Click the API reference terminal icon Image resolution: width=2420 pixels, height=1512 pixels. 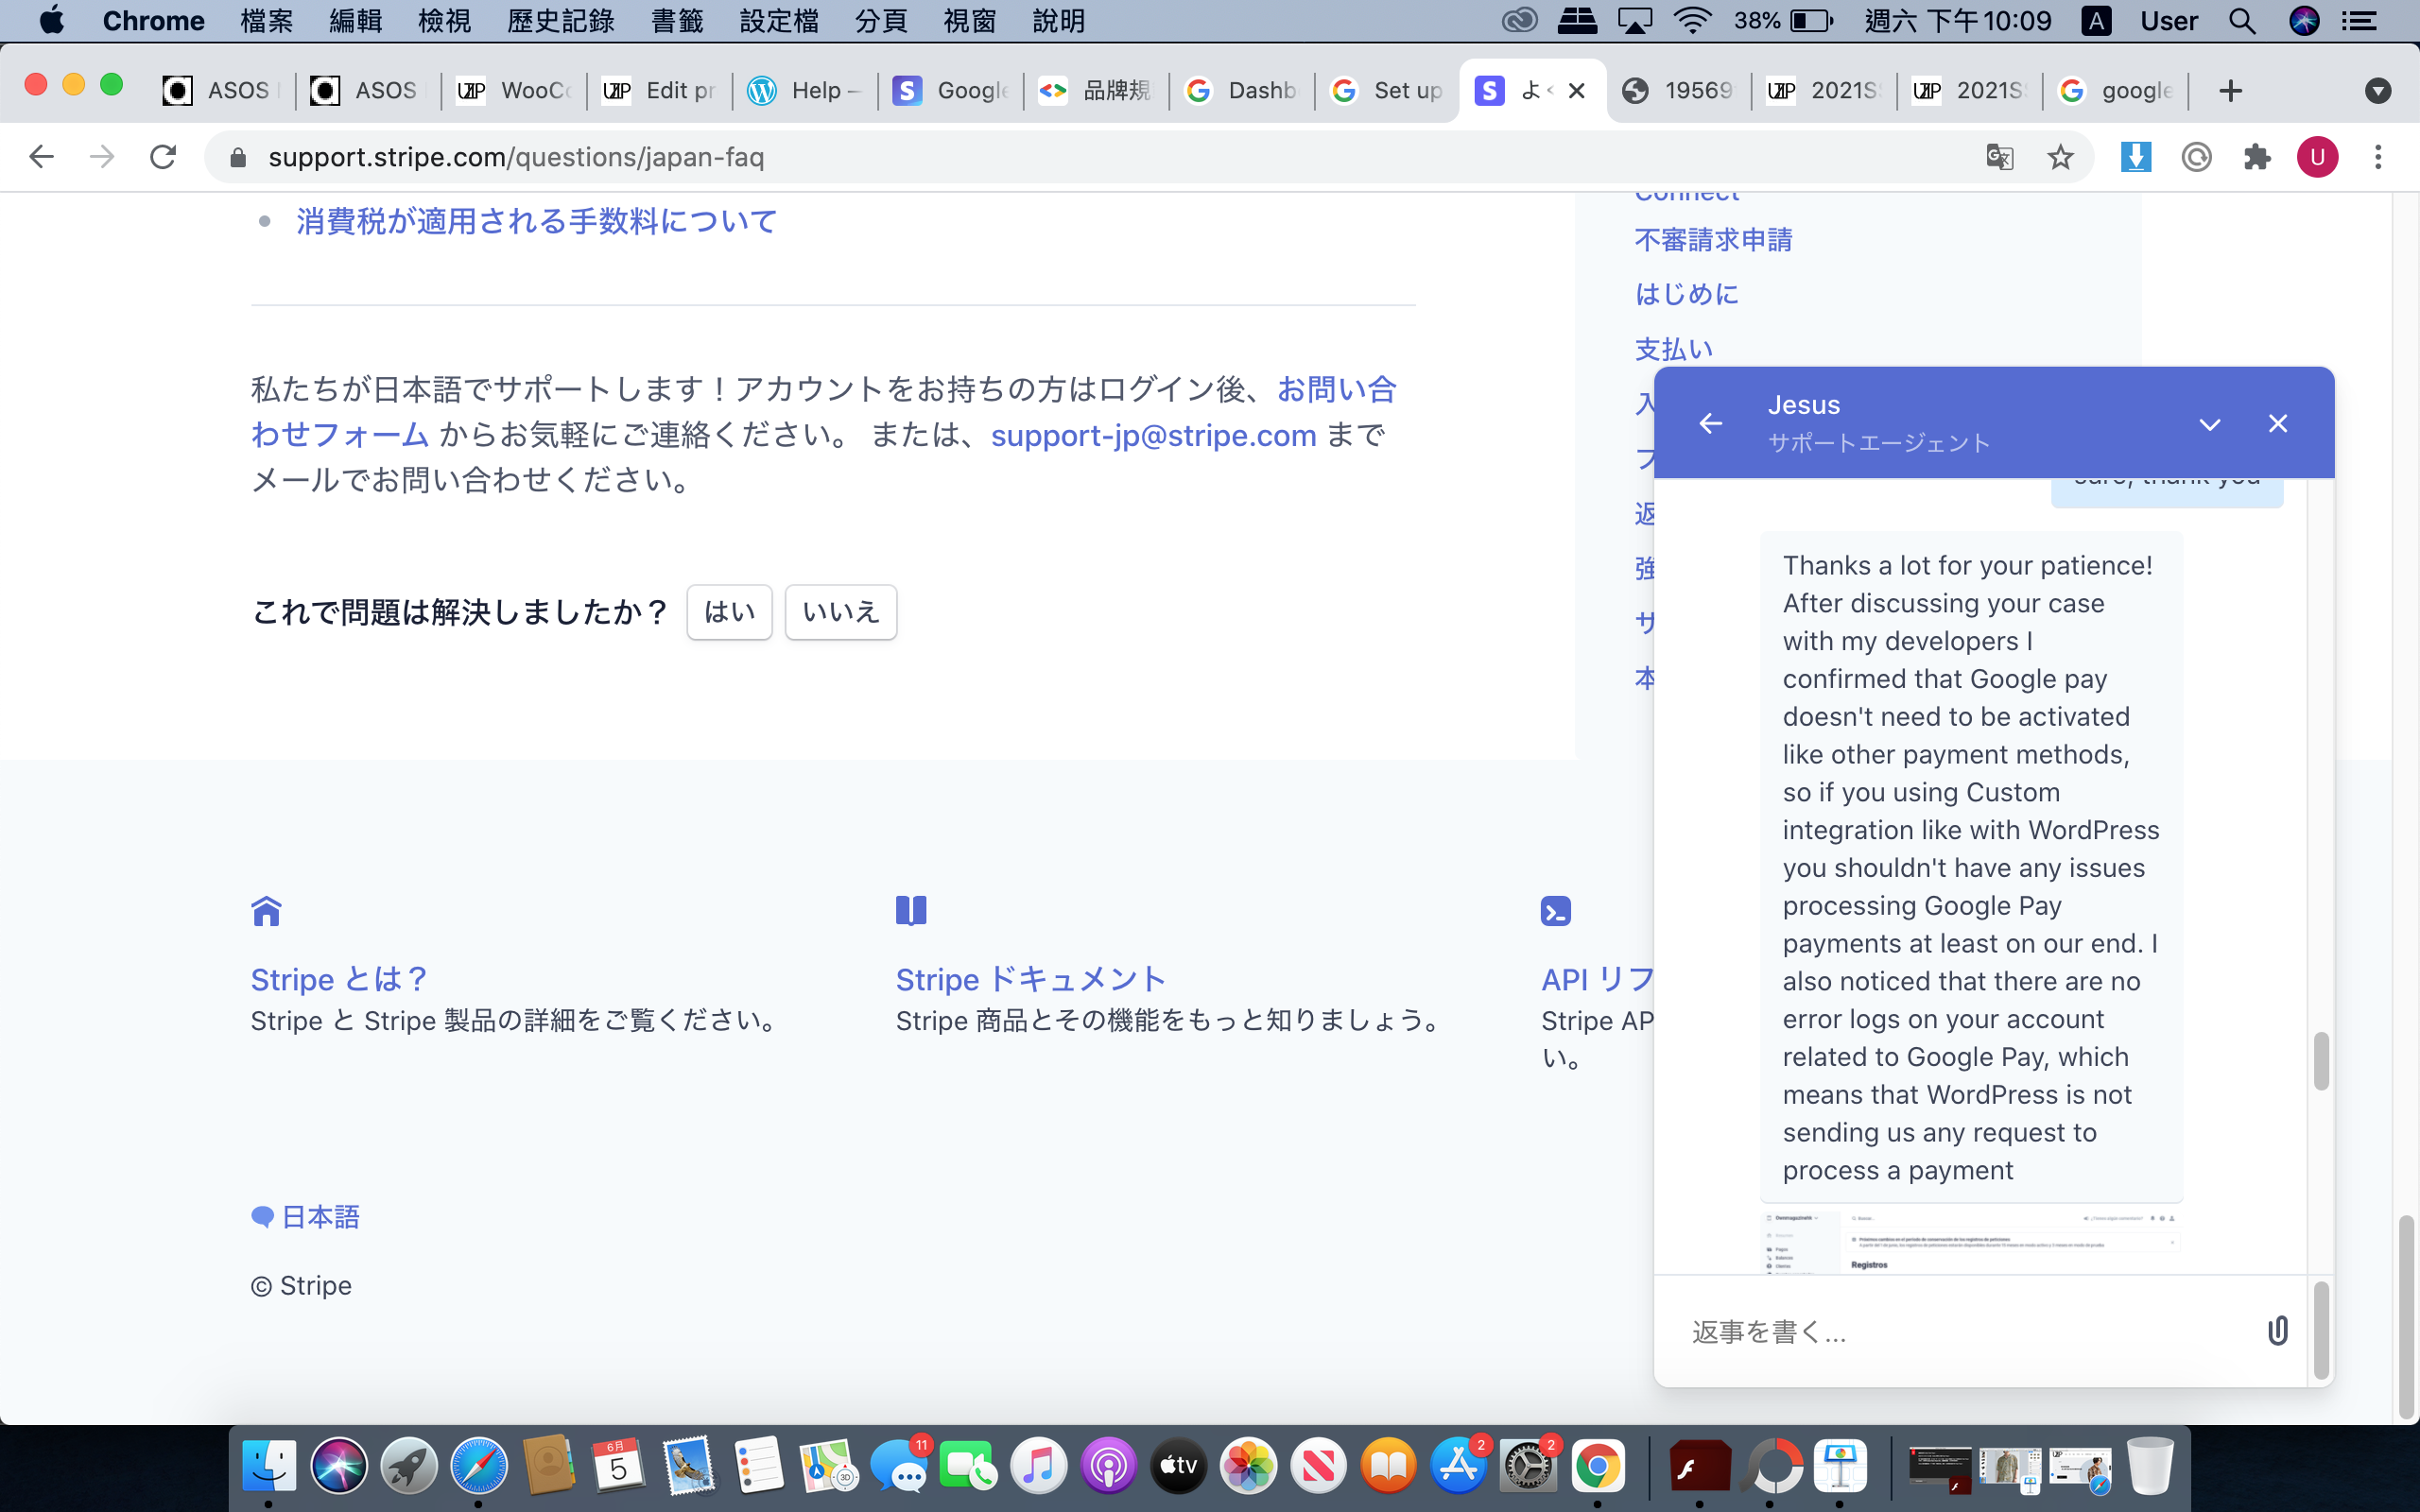tap(1556, 911)
